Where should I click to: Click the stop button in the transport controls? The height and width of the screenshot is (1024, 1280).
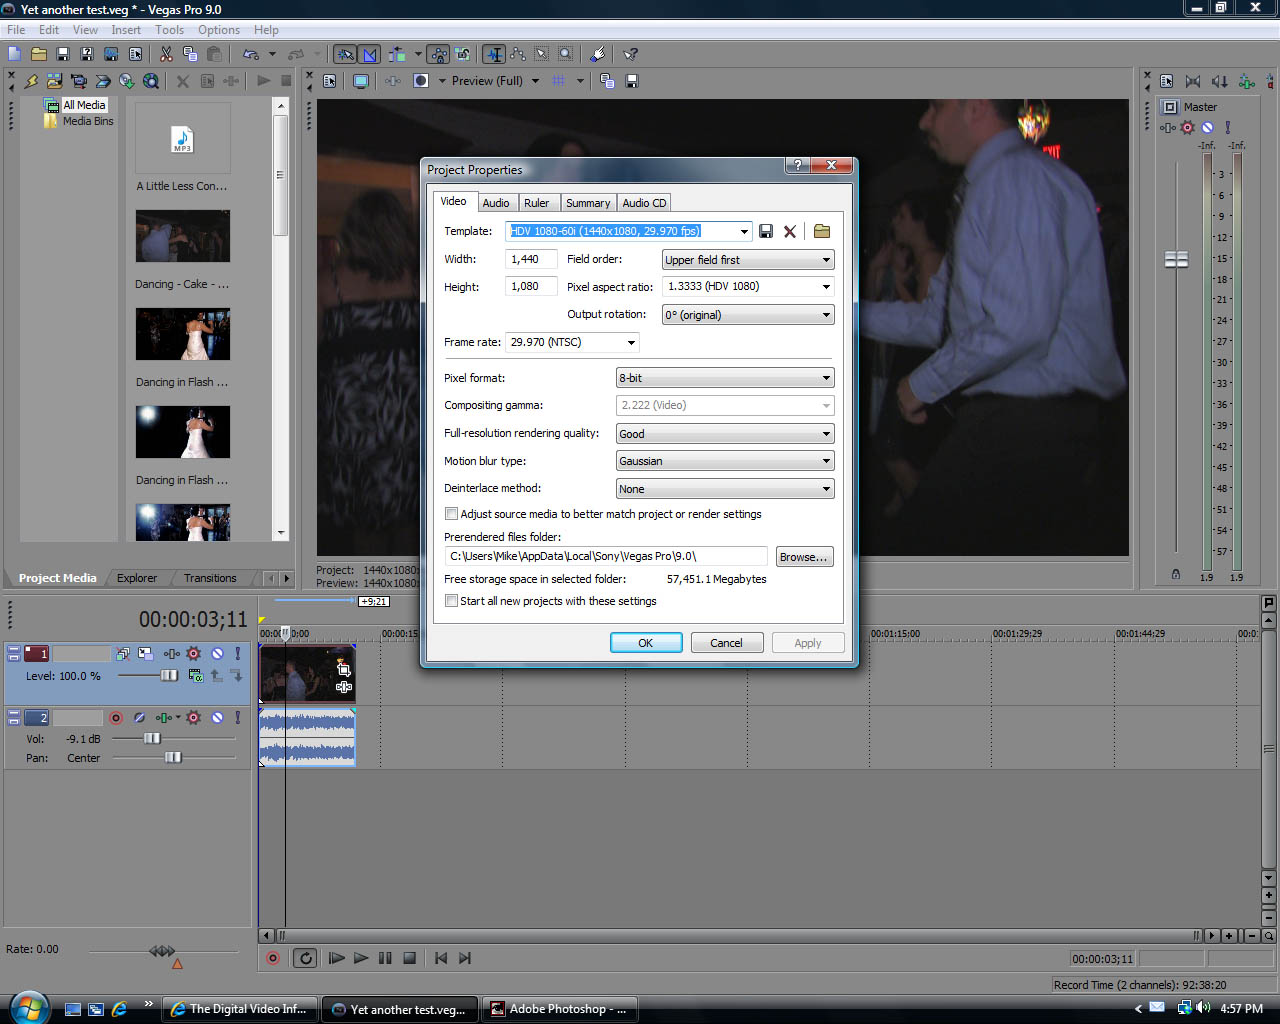(409, 958)
